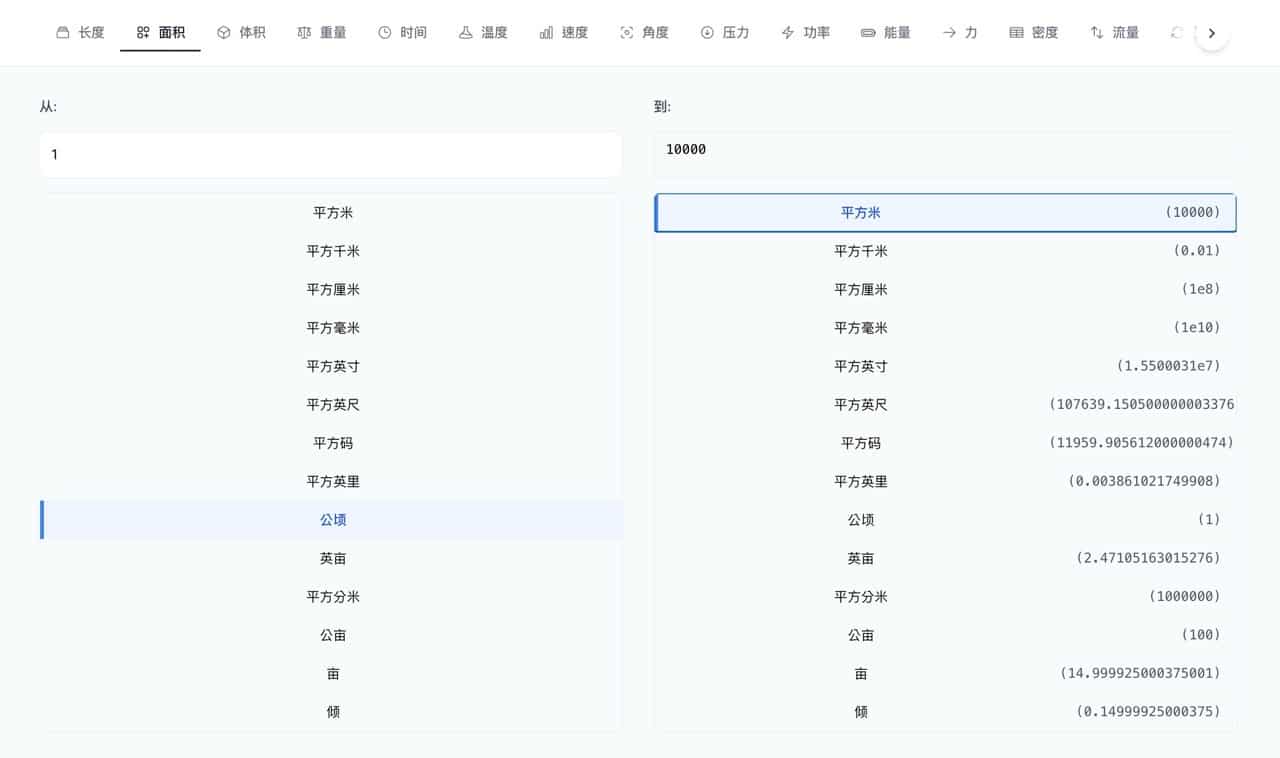
Task: Choose target unit 英亩 (2.47105163015276)
Action: pos(945,558)
